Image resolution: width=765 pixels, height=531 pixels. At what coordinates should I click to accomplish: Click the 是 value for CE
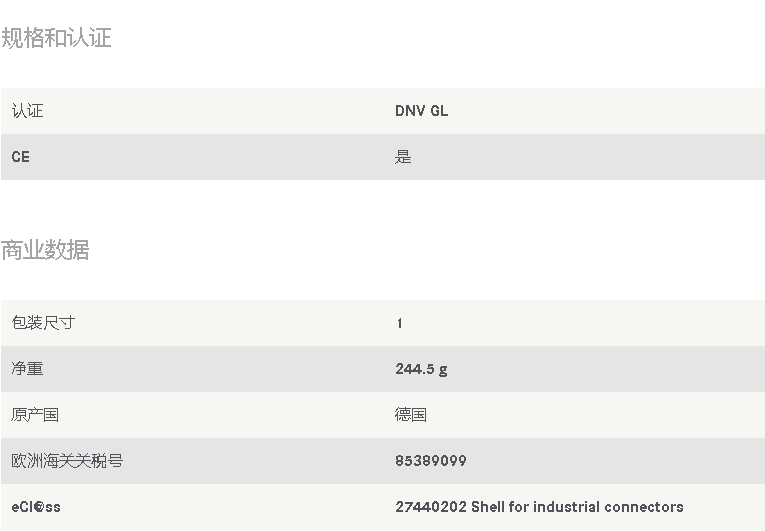click(403, 157)
